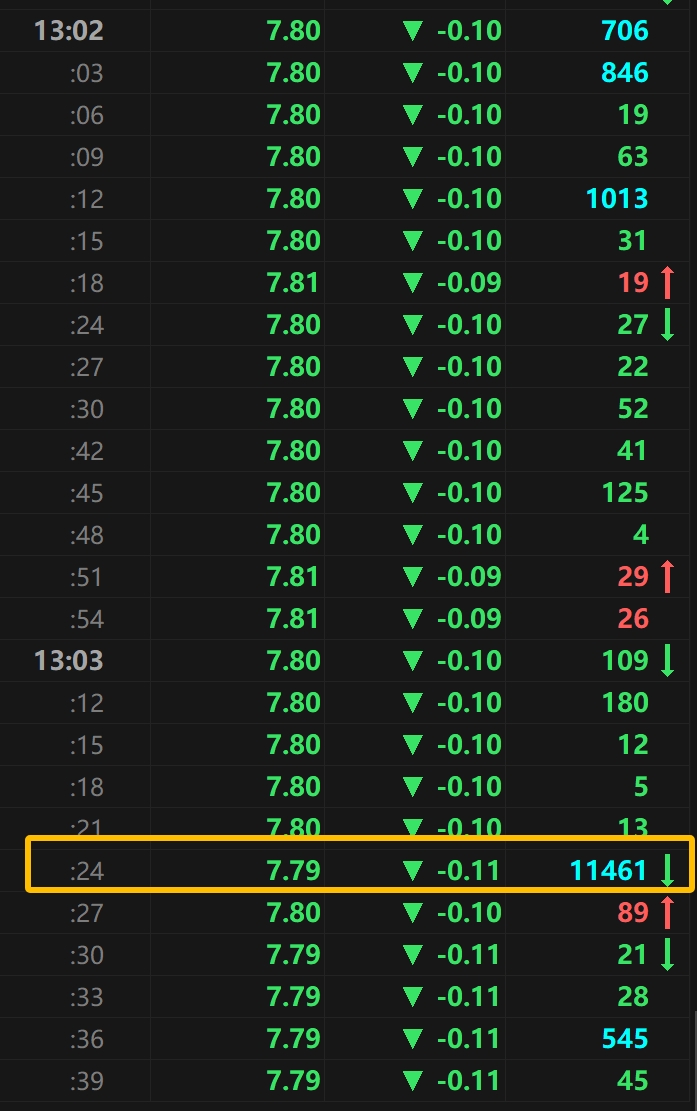Image resolution: width=697 pixels, height=1111 pixels.
Task: Click change -0.09 in the :51 row
Action: tap(469, 577)
